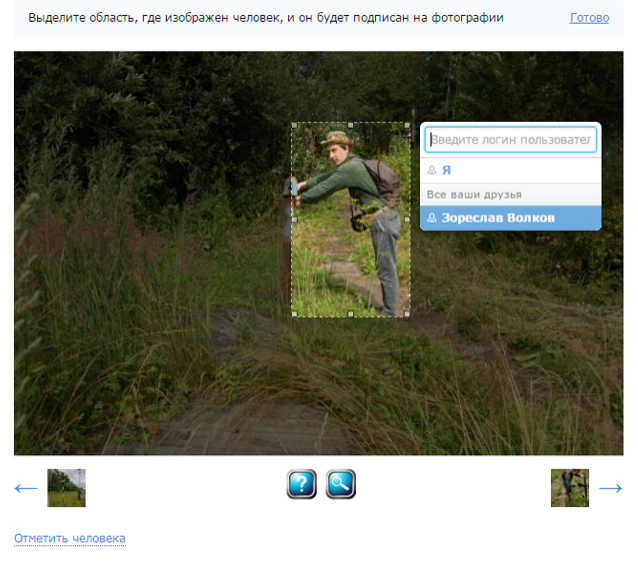The height and width of the screenshot is (562, 638).
Task: Click the top-right selection handle
Action: tap(407, 125)
